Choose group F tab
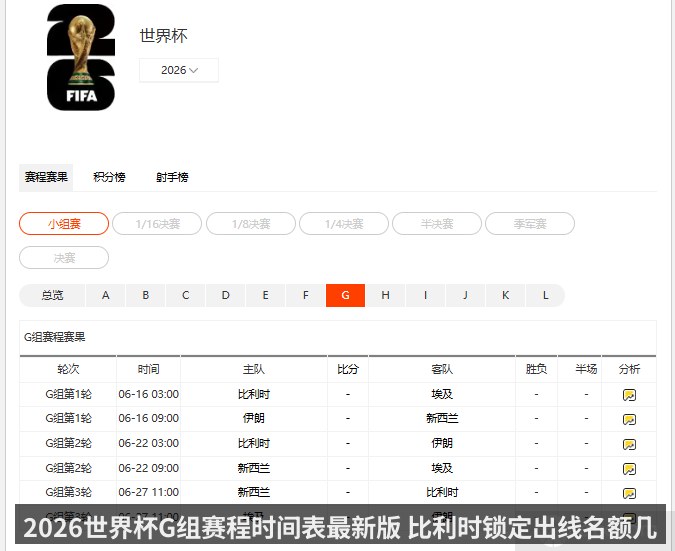This screenshot has width=675, height=551. [x=306, y=295]
